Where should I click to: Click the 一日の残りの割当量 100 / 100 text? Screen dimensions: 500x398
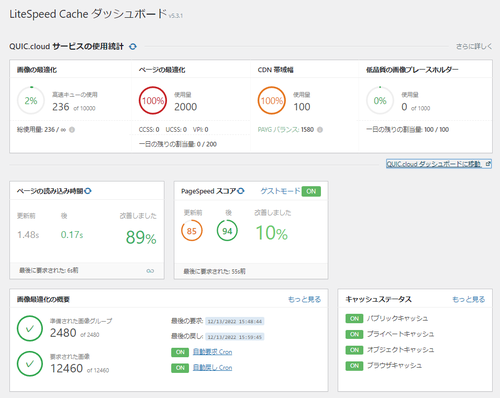(407, 130)
